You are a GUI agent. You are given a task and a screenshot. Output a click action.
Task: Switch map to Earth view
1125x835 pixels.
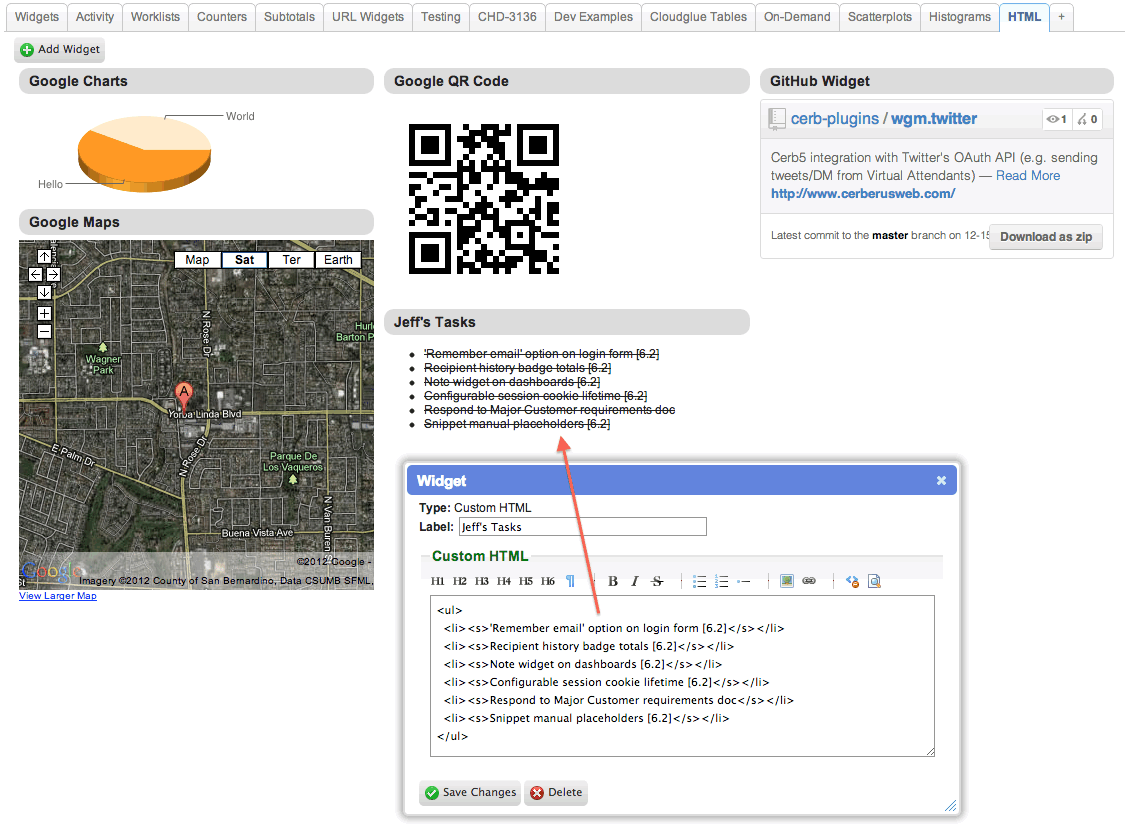pos(338,260)
